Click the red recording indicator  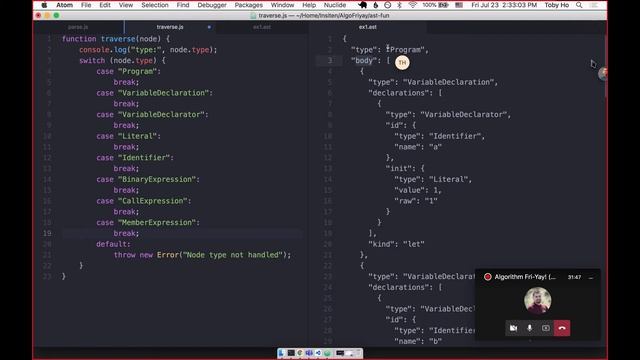coord(487,277)
